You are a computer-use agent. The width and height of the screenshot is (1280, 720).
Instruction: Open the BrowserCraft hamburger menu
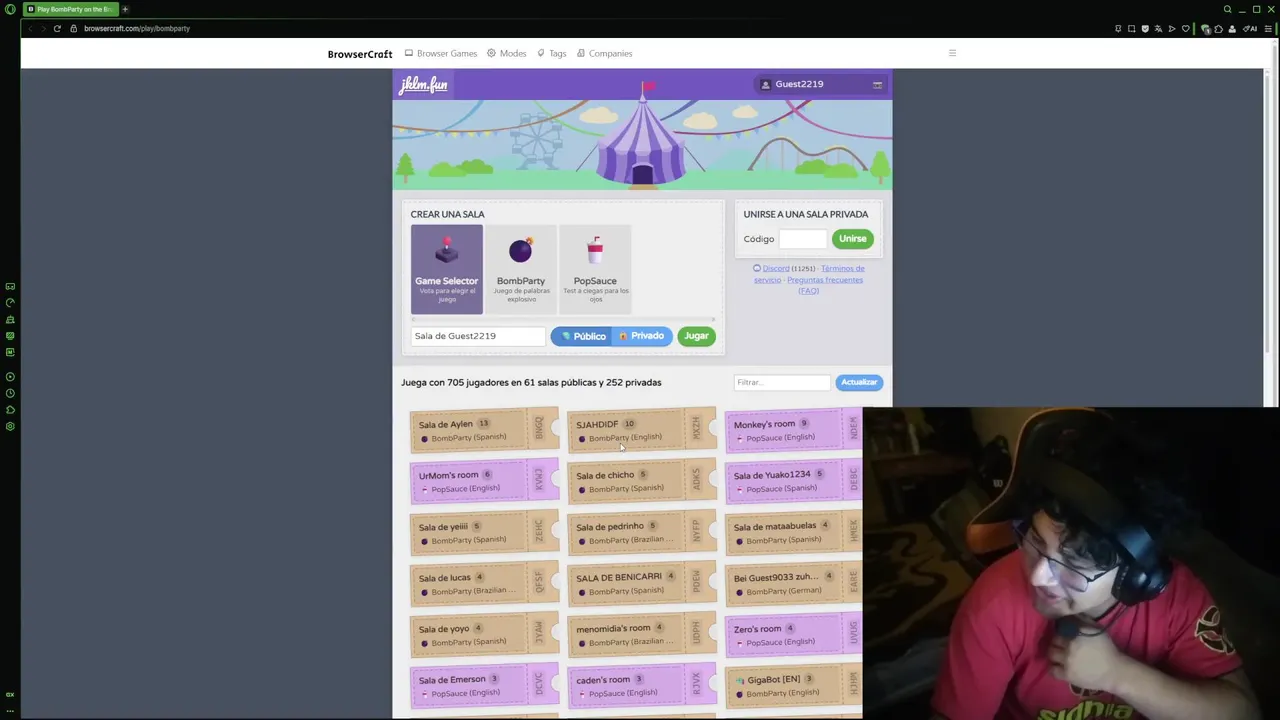tap(952, 53)
